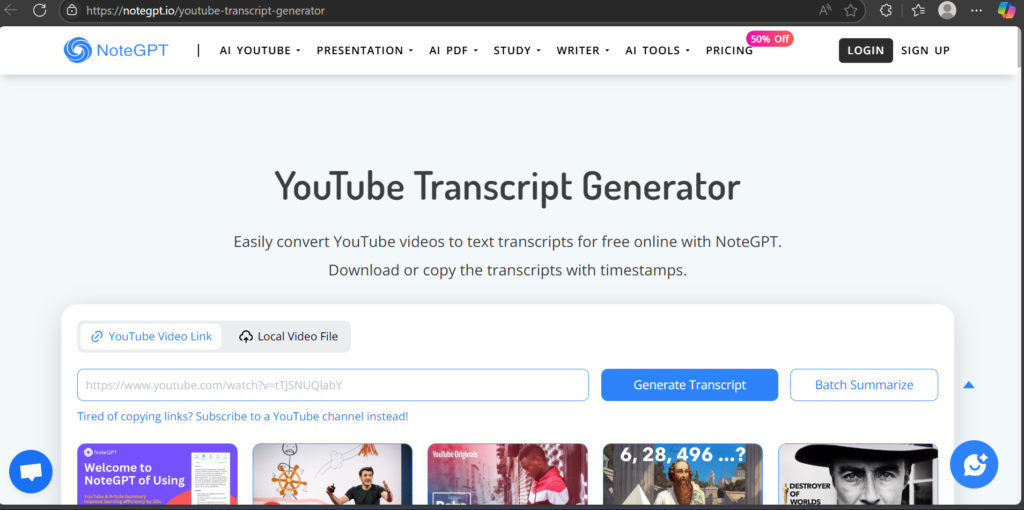Open the '6, 28, 496' video thumbnail
This screenshot has height=510, width=1024.
(x=682, y=475)
